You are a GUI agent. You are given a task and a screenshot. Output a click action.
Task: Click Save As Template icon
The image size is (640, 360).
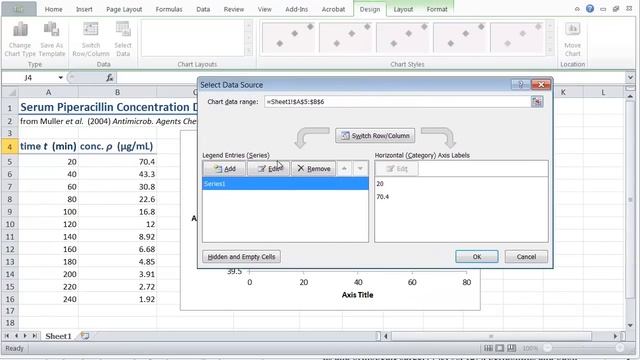point(51,31)
